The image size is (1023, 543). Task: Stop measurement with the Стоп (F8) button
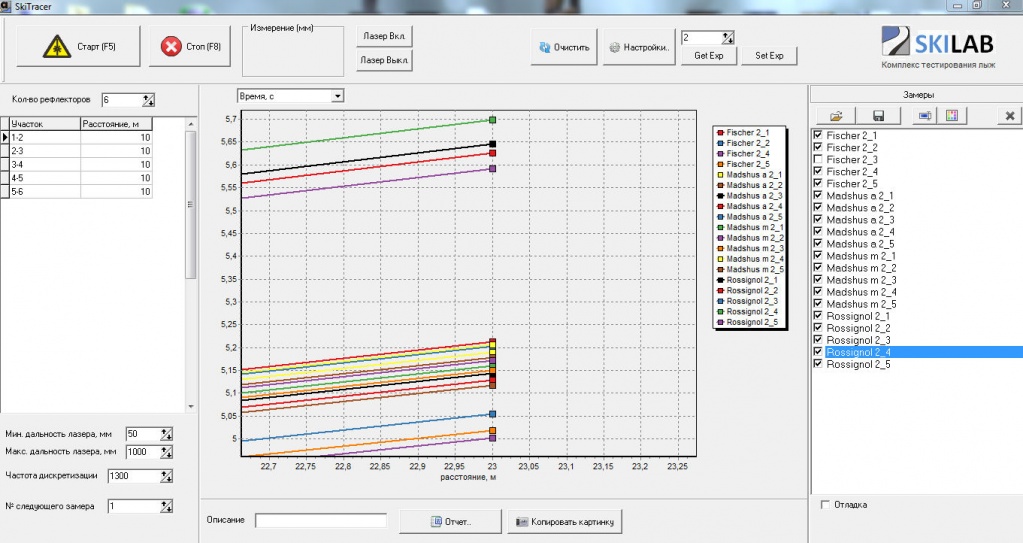click(190, 46)
